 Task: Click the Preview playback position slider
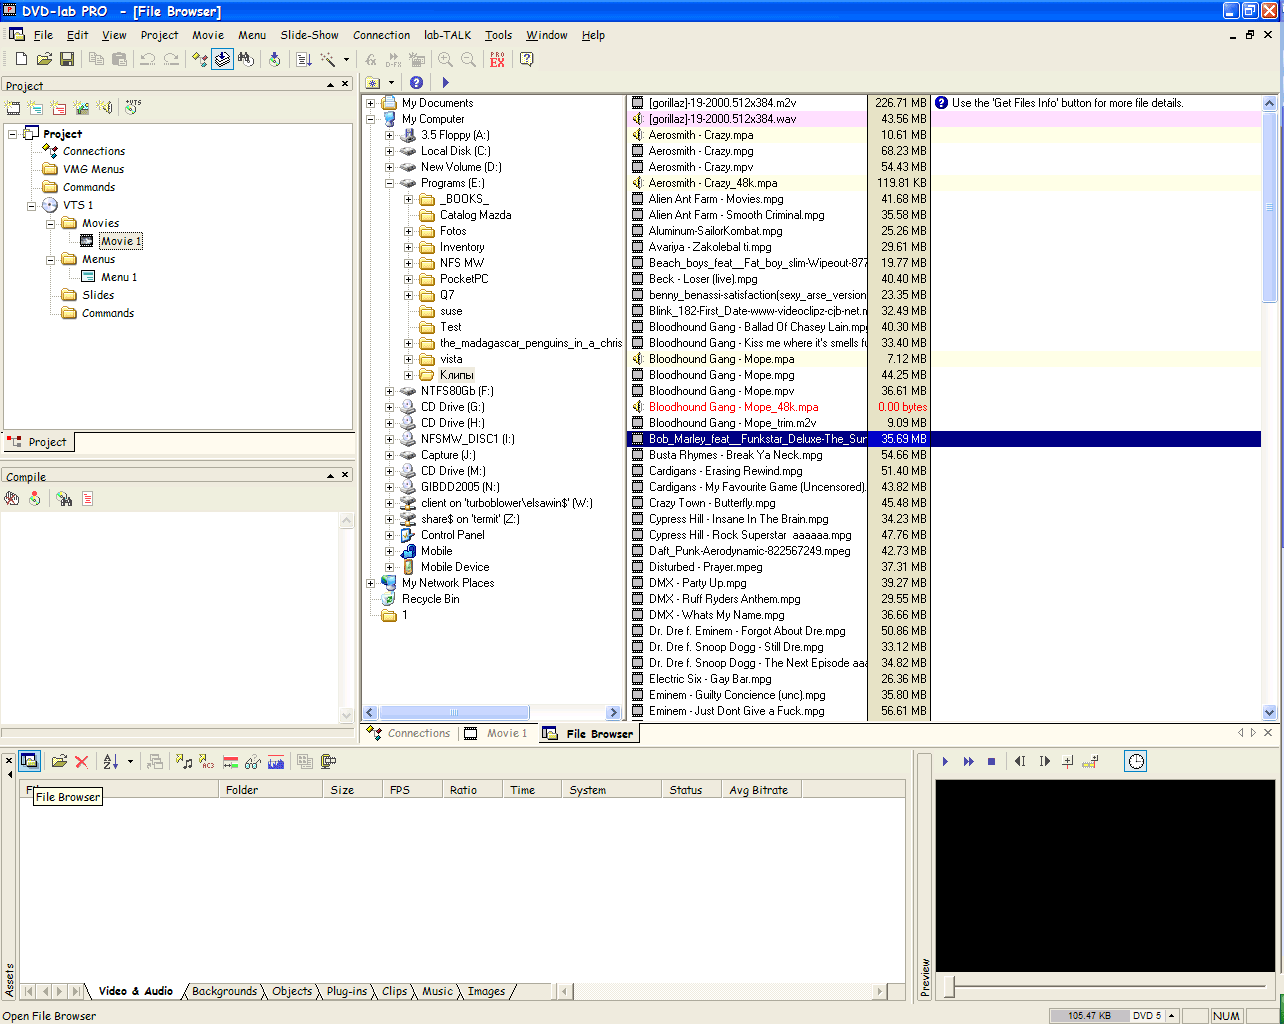(x=950, y=988)
